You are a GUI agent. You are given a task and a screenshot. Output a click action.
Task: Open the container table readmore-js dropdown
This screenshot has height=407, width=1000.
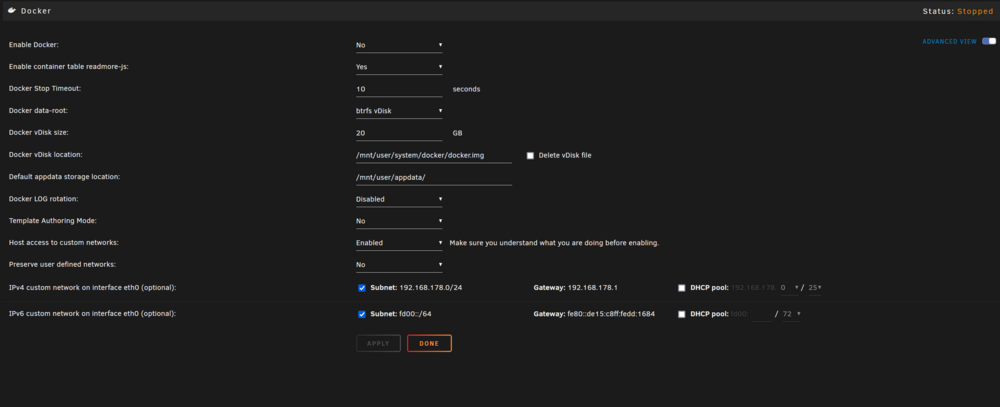tap(399, 67)
